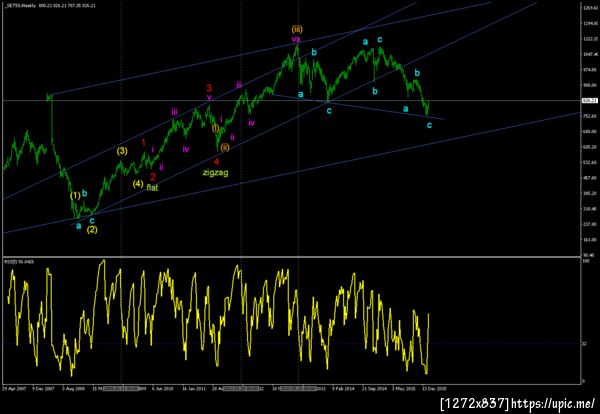
Task: Click the "3 May 2015" date label
Action: pos(404,388)
